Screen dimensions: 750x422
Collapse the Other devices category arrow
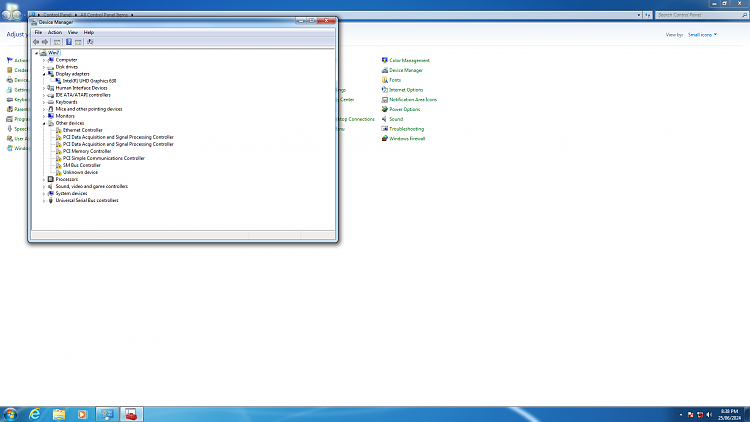click(x=44, y=123)
